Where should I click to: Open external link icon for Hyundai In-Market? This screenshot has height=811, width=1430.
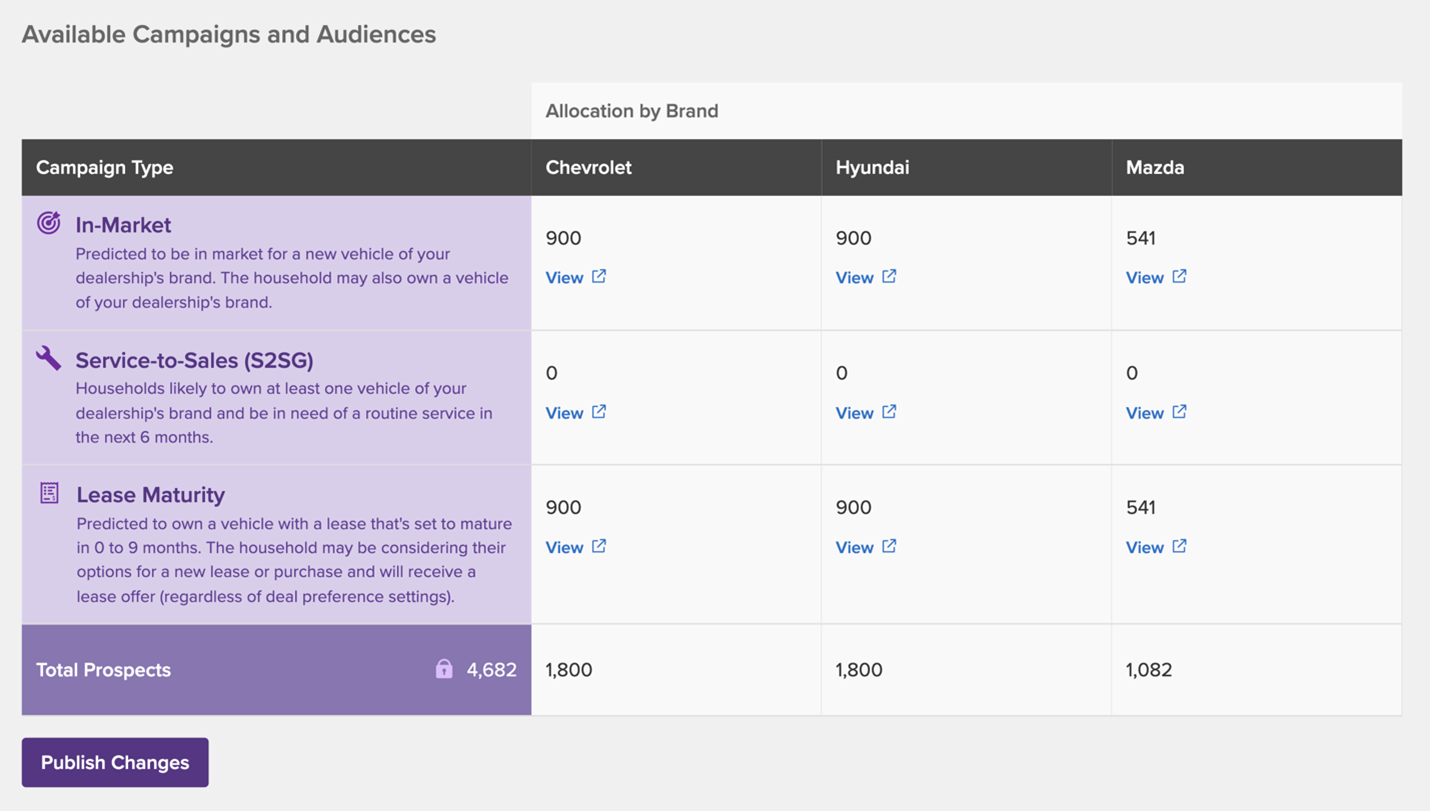click(x=889, y=276)
